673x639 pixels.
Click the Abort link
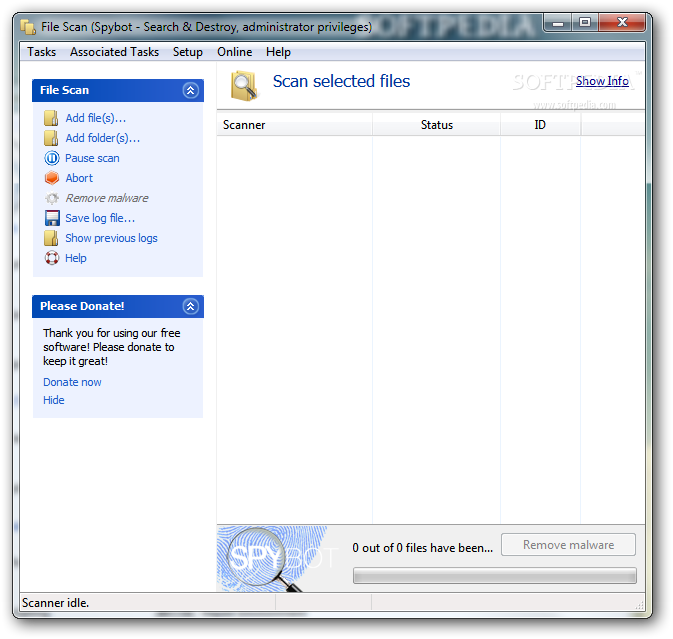[x=79, y=178]
